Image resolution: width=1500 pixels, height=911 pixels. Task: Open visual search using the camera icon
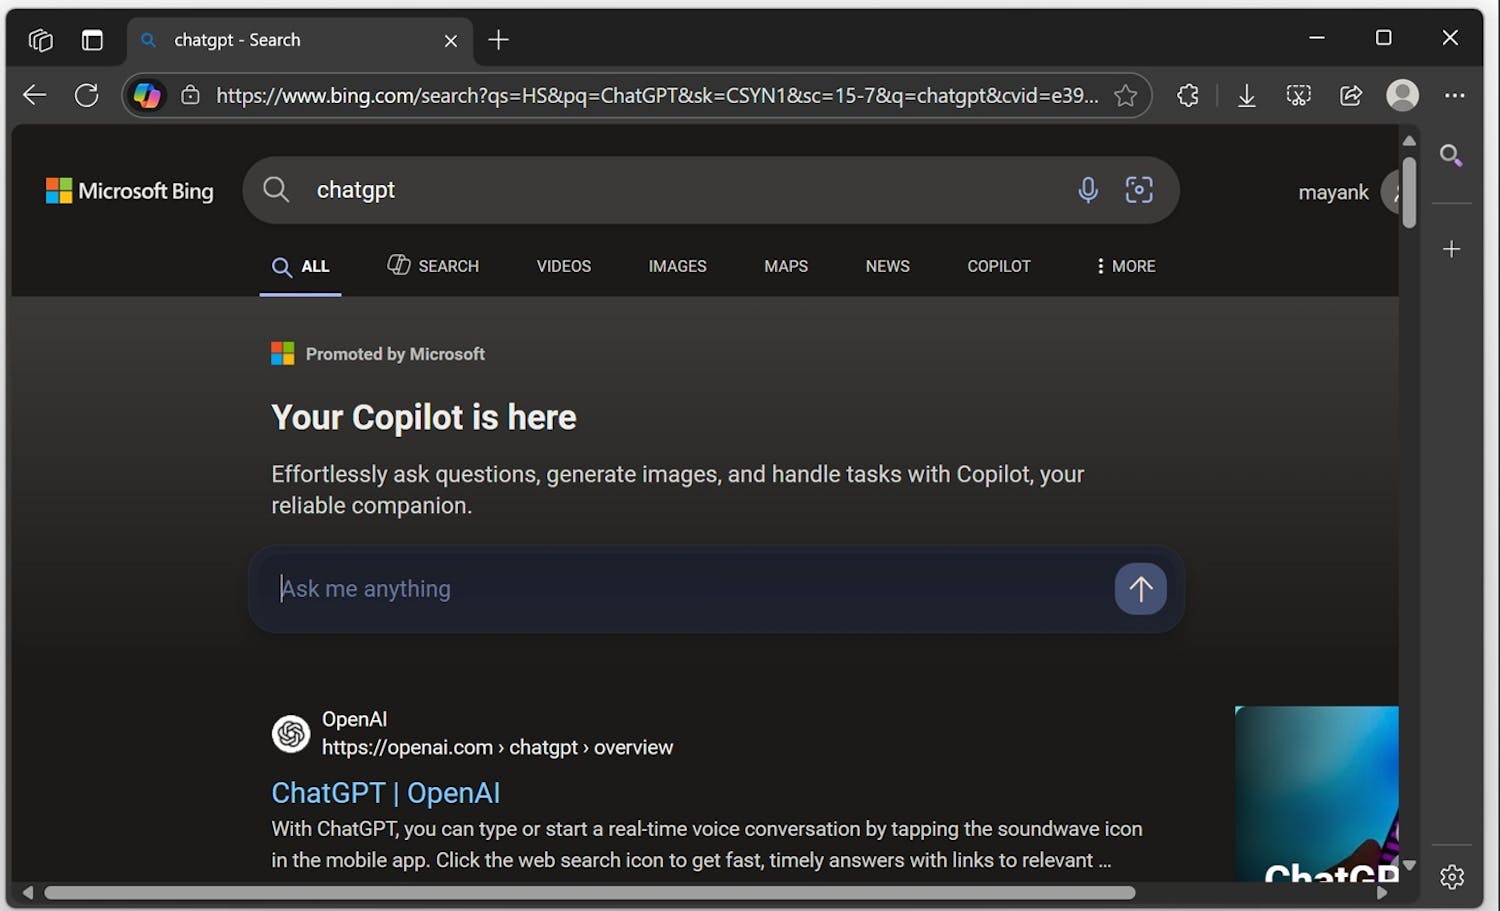(1139, 190)
